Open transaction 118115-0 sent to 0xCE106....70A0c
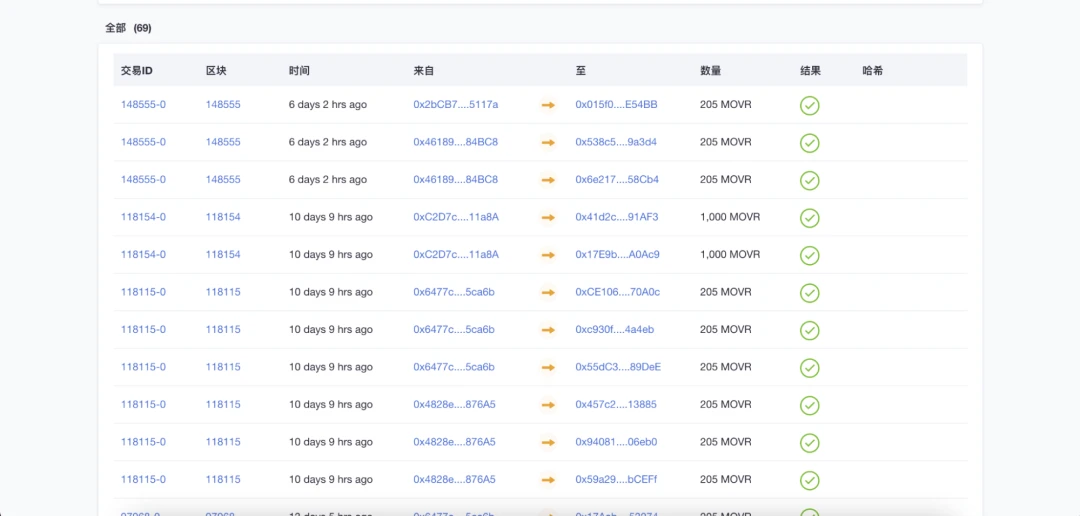The width and height of the screenshot is (1080, 516). coord(143,292)
